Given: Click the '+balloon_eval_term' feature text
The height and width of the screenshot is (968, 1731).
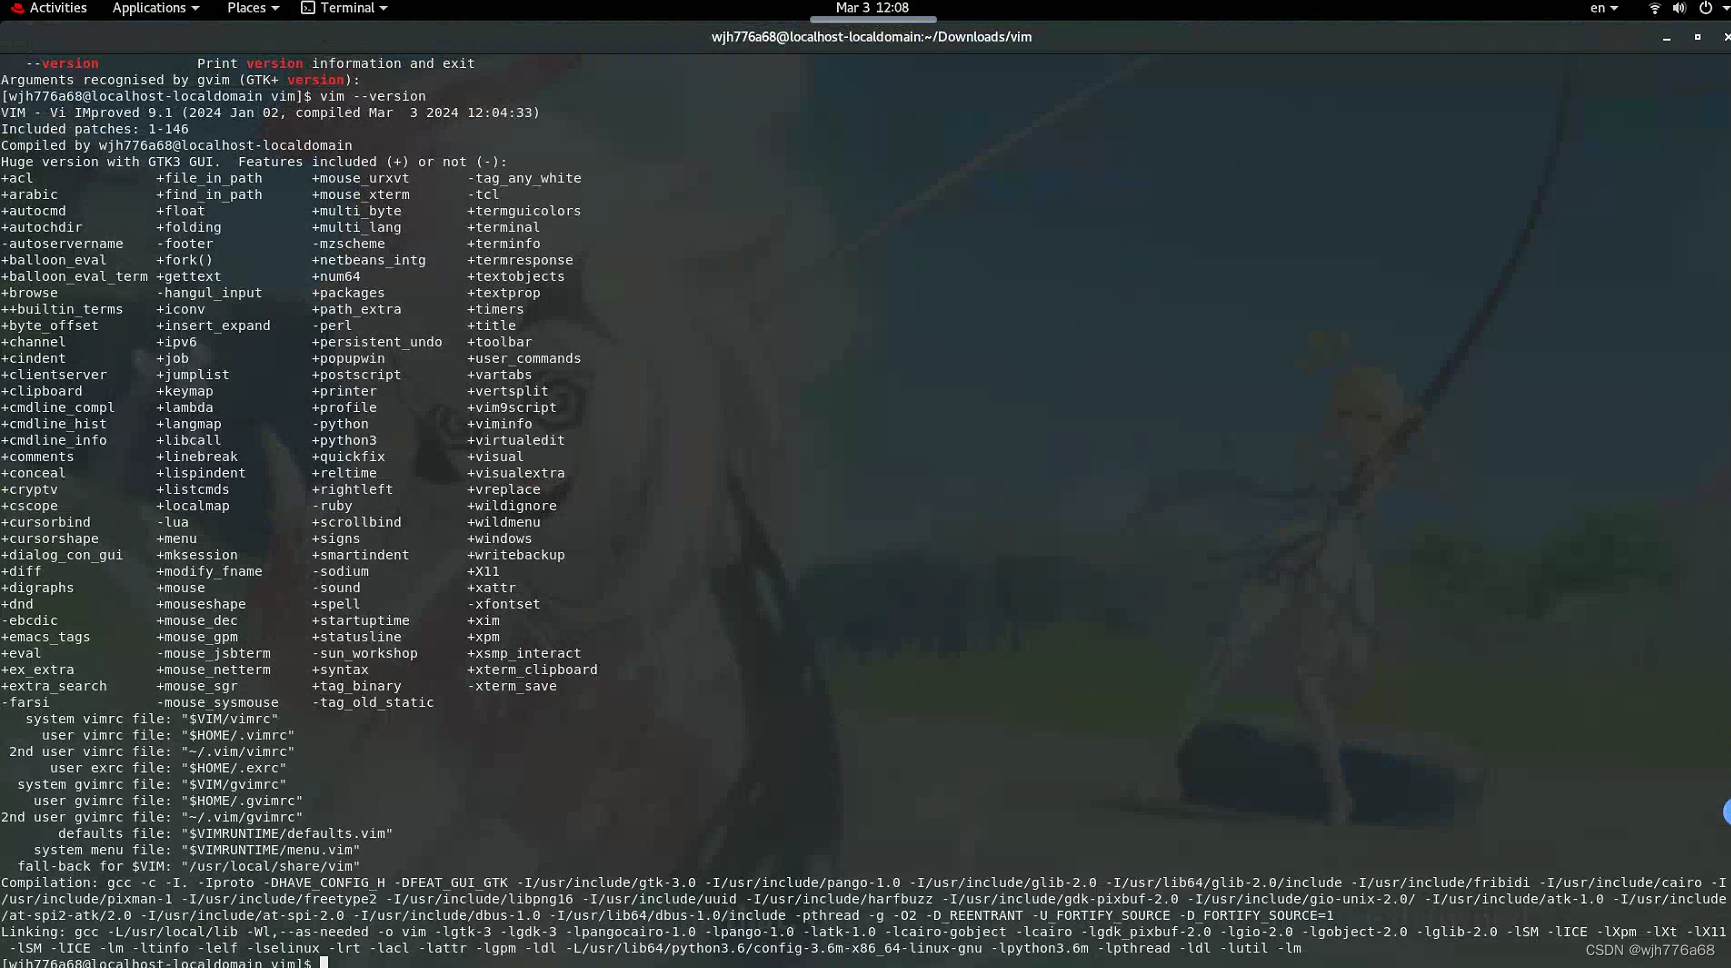Looking at the screenshot, I should [74, 276].
